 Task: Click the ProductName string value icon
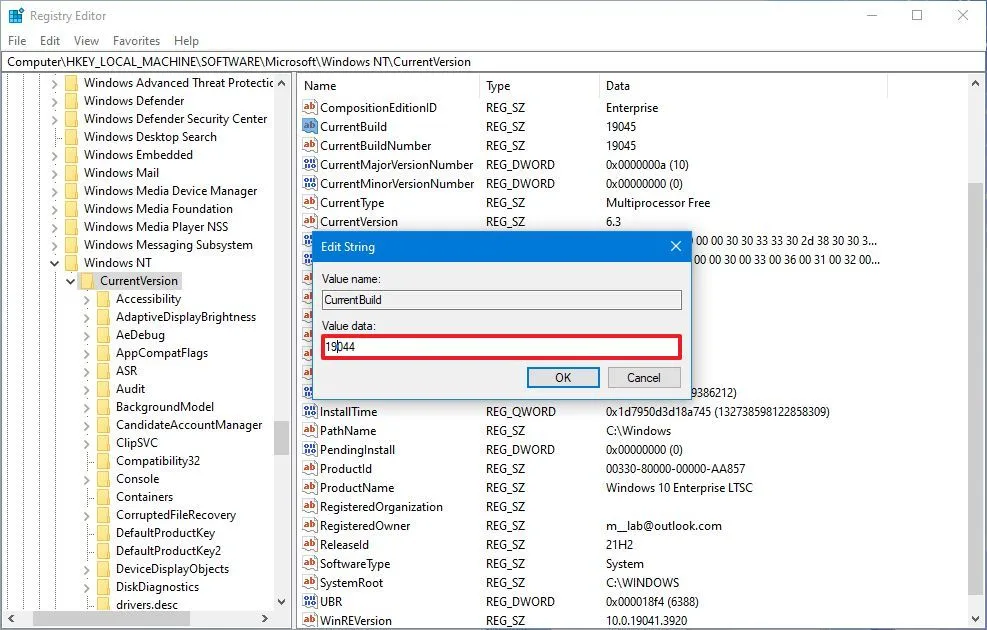[310, 488]
